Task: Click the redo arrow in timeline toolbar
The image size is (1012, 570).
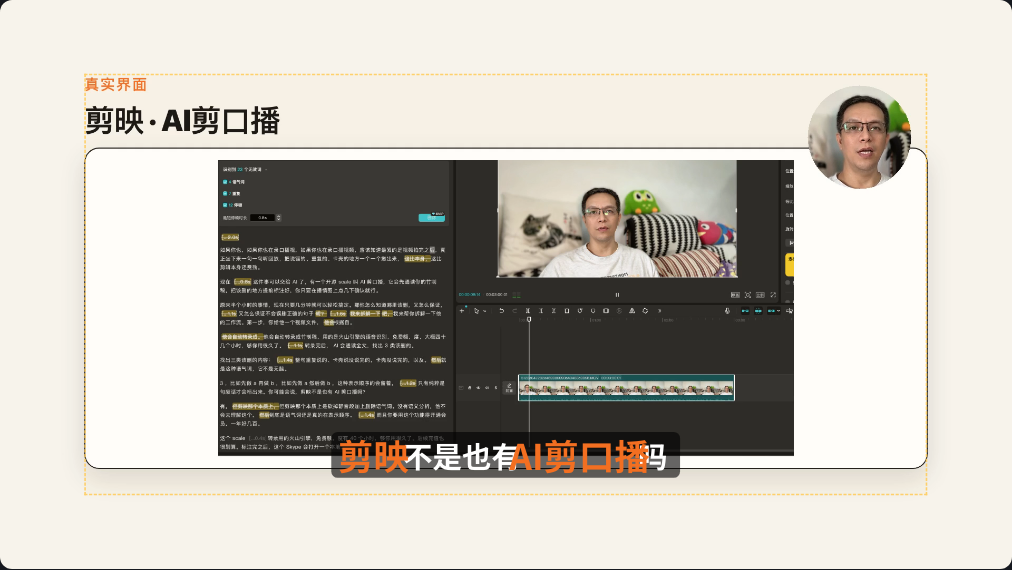Action: 514,310
